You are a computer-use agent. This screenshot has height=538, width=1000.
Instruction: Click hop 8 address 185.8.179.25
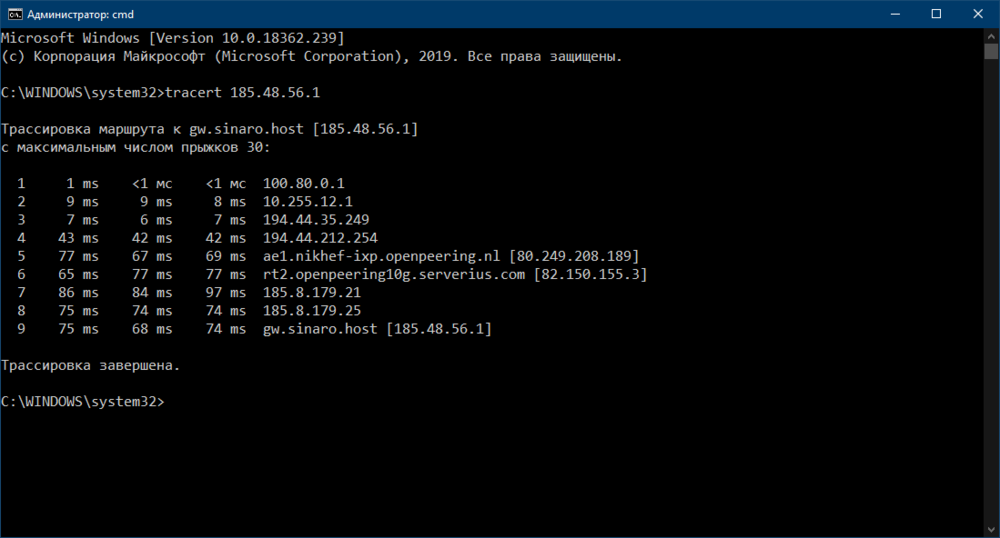click(x=309, y=310)
